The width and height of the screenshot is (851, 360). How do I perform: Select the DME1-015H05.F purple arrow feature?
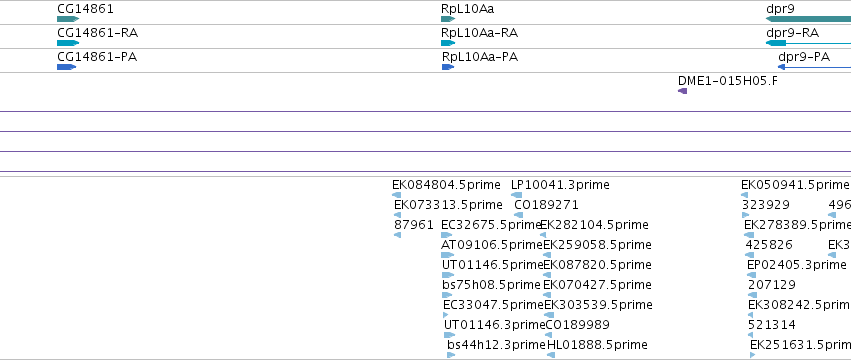pos(683,91)
